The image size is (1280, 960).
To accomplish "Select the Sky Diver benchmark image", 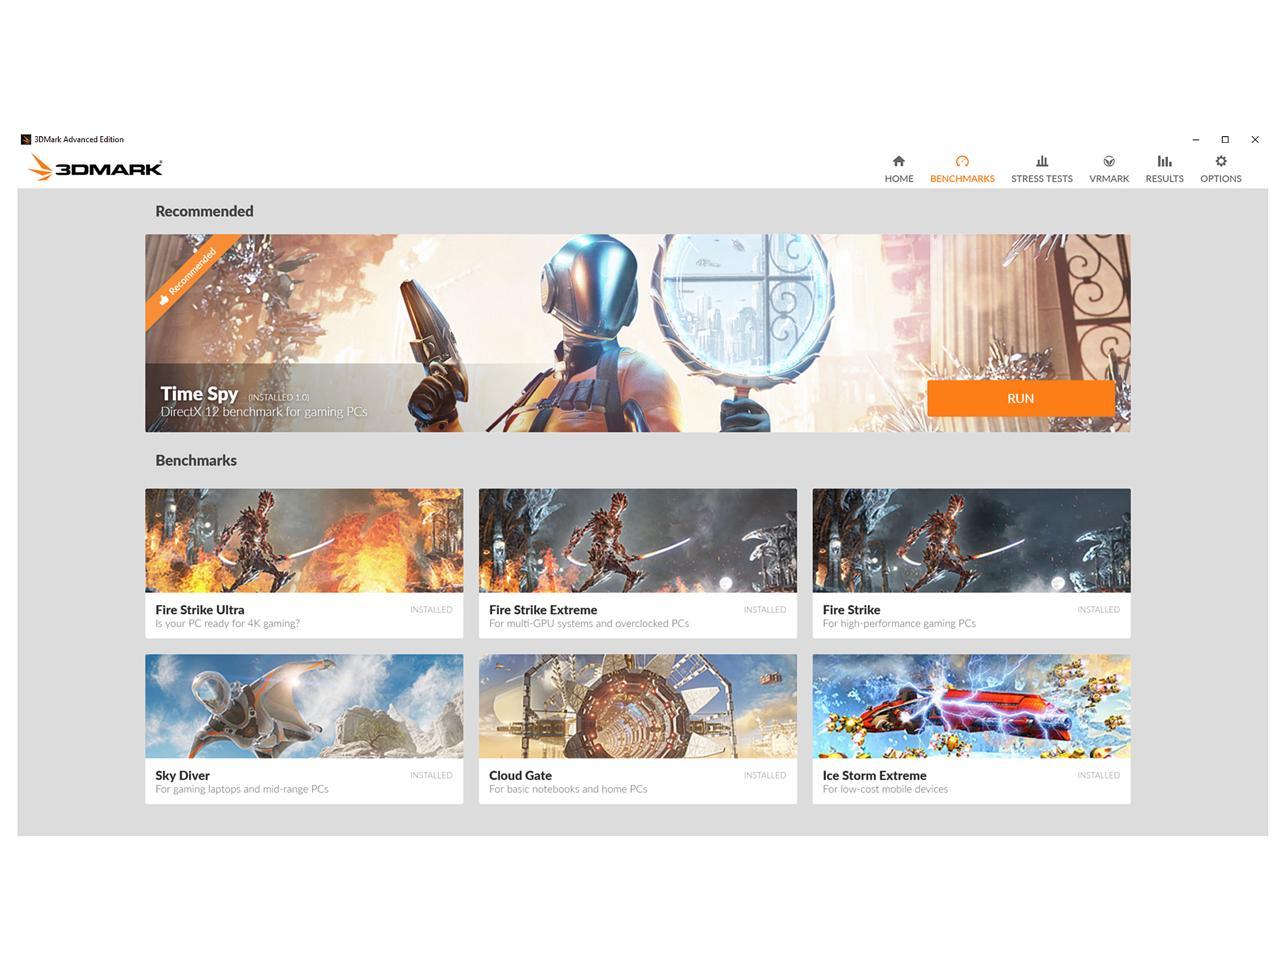I will pos(304,706).
